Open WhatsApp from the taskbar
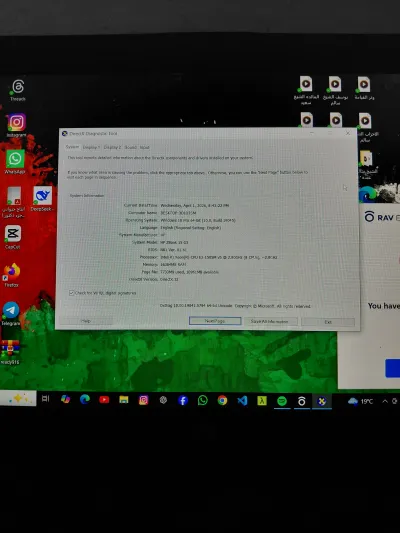This screenshot has height=533, width=400. (x=203, y=400)
